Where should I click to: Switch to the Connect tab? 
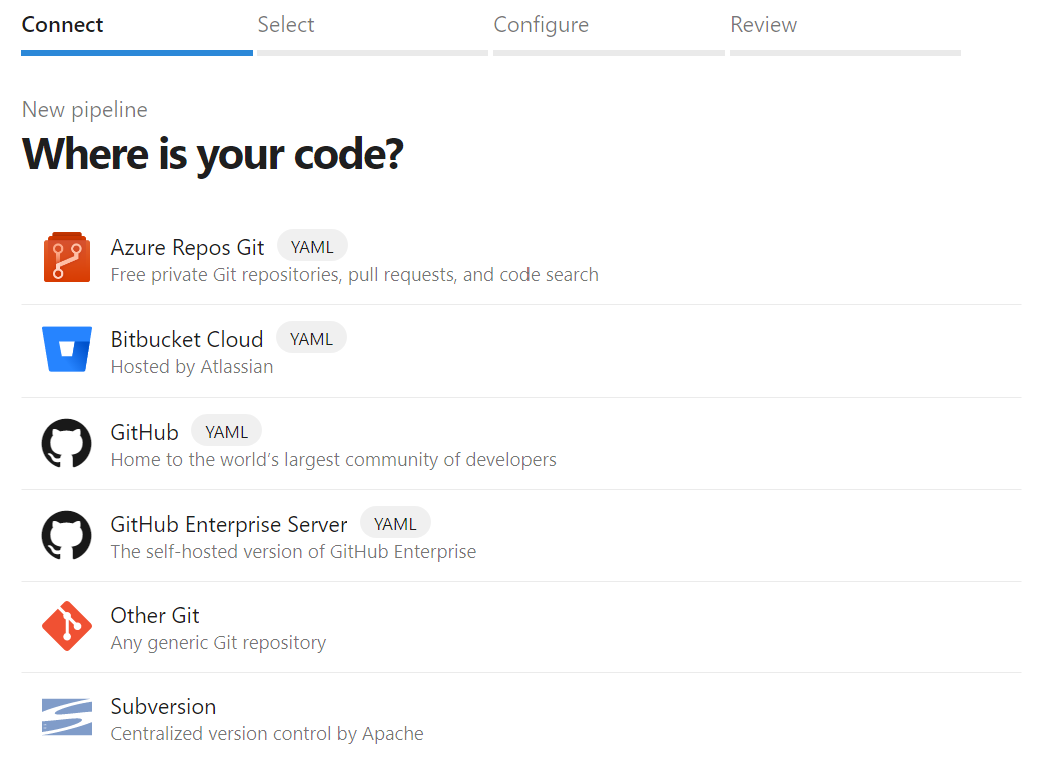click(x=136, y=32)
